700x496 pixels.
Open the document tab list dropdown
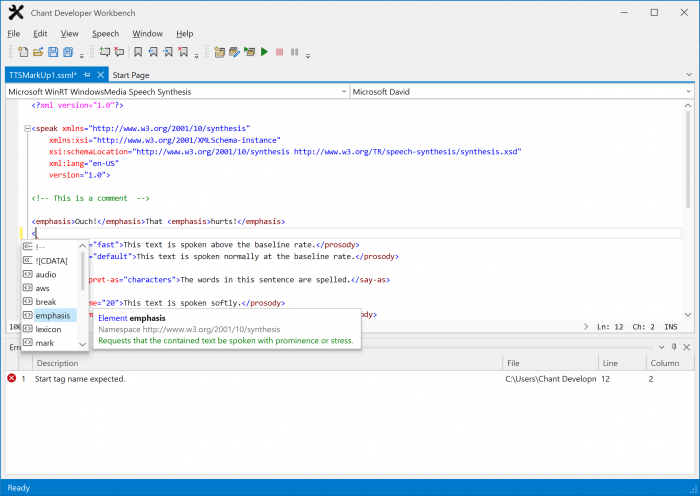point(689,75)
